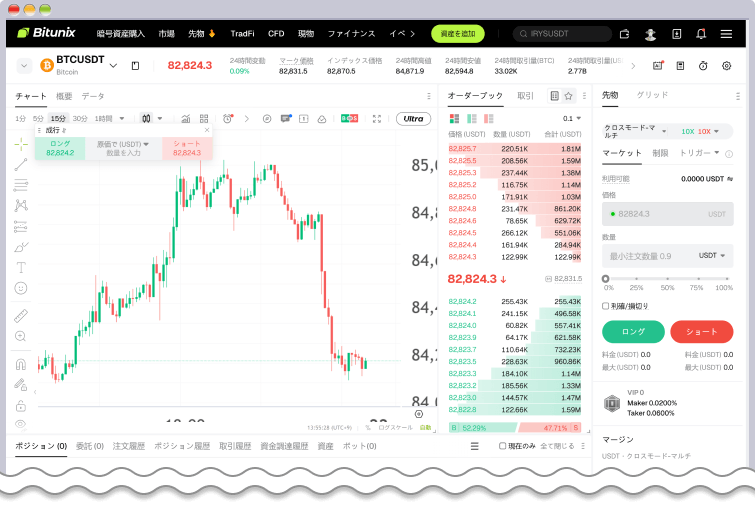
Task: Show both bids and asks order book view
Action: tap(454, 118)
